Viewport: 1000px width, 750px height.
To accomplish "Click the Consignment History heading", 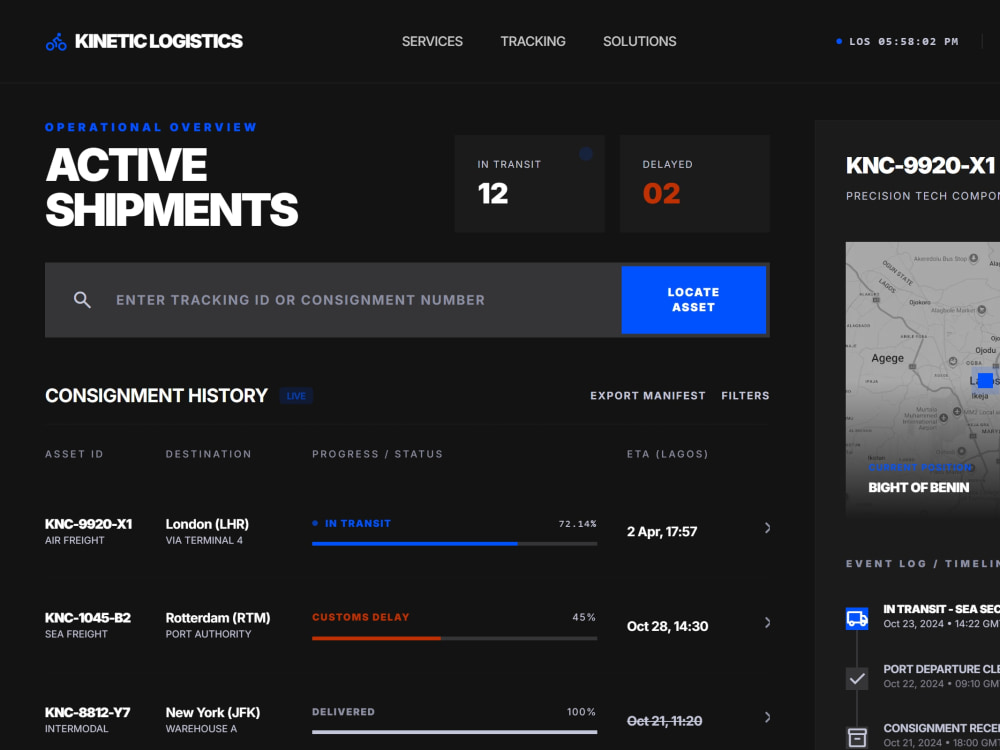I will [156, 395].
